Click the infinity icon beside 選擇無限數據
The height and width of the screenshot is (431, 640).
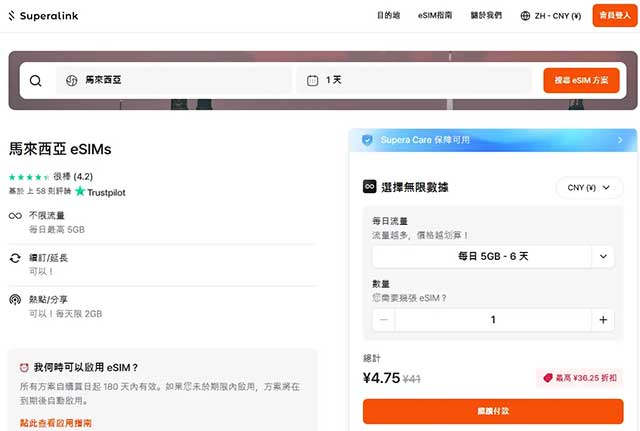pos(369,187)
